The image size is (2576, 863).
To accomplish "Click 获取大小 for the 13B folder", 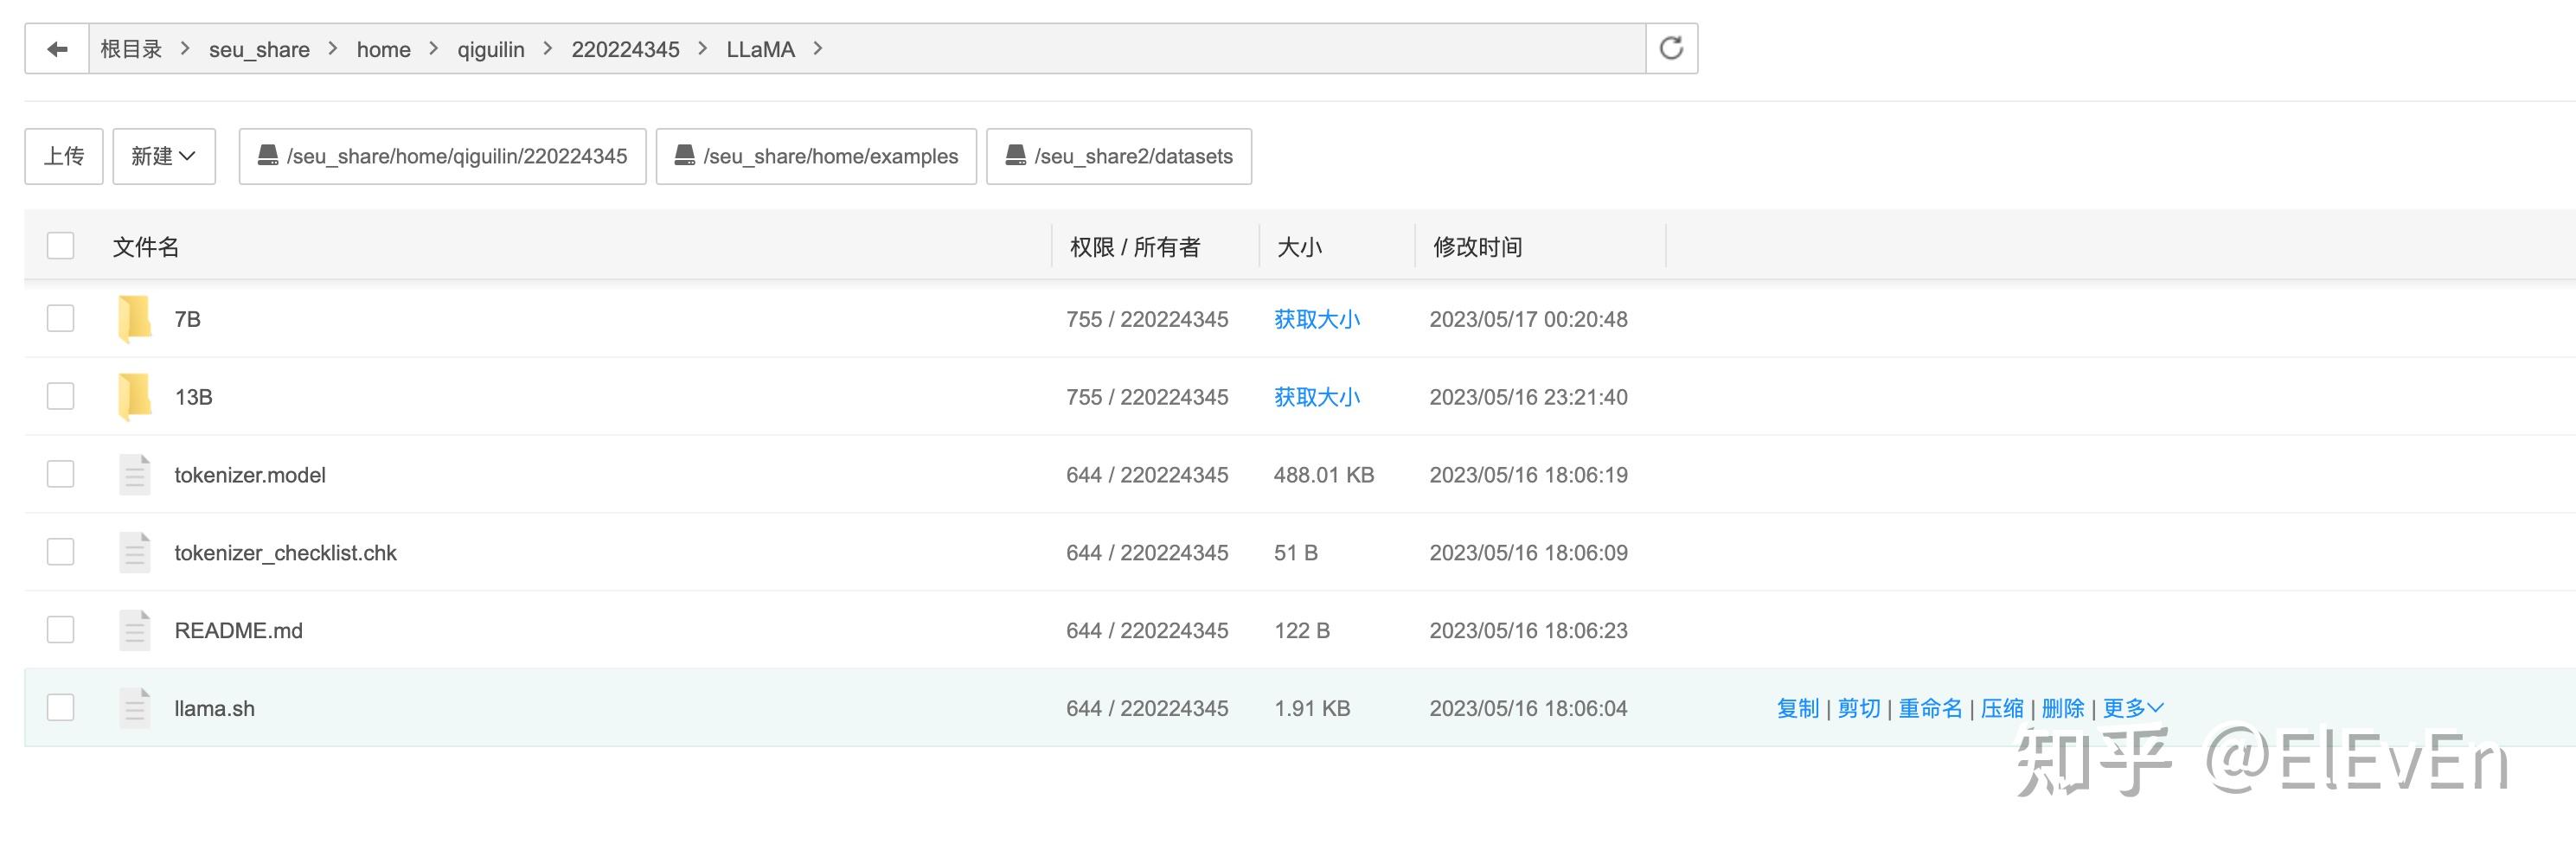I will click(1317, 397).
